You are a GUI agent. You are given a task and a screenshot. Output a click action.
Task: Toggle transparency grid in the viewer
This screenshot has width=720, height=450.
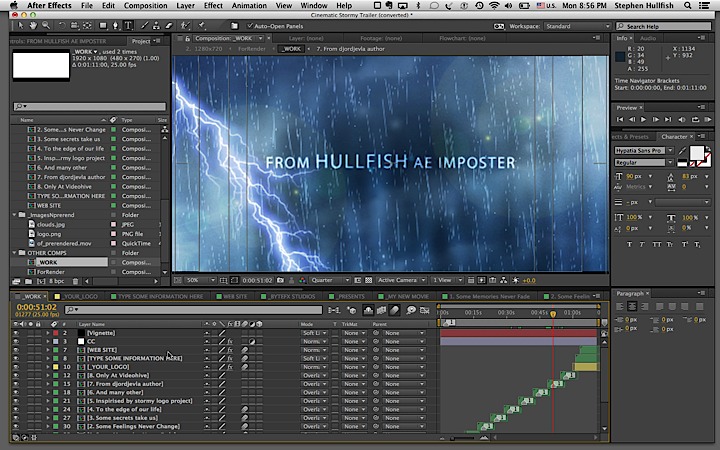(368, 280)
